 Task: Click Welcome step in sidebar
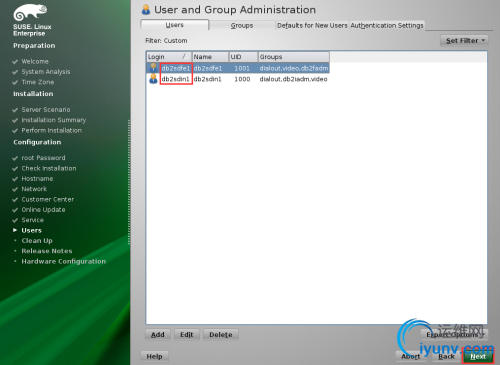(35, 61)
